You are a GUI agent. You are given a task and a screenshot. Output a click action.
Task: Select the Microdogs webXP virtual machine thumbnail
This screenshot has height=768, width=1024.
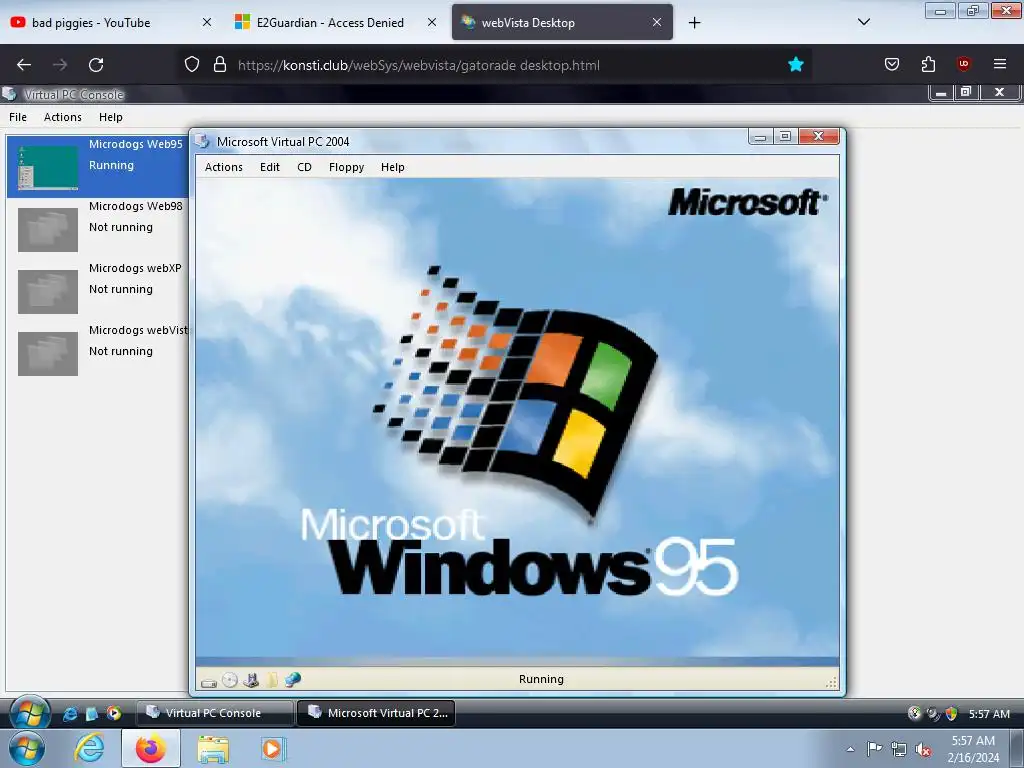(48, 291)
